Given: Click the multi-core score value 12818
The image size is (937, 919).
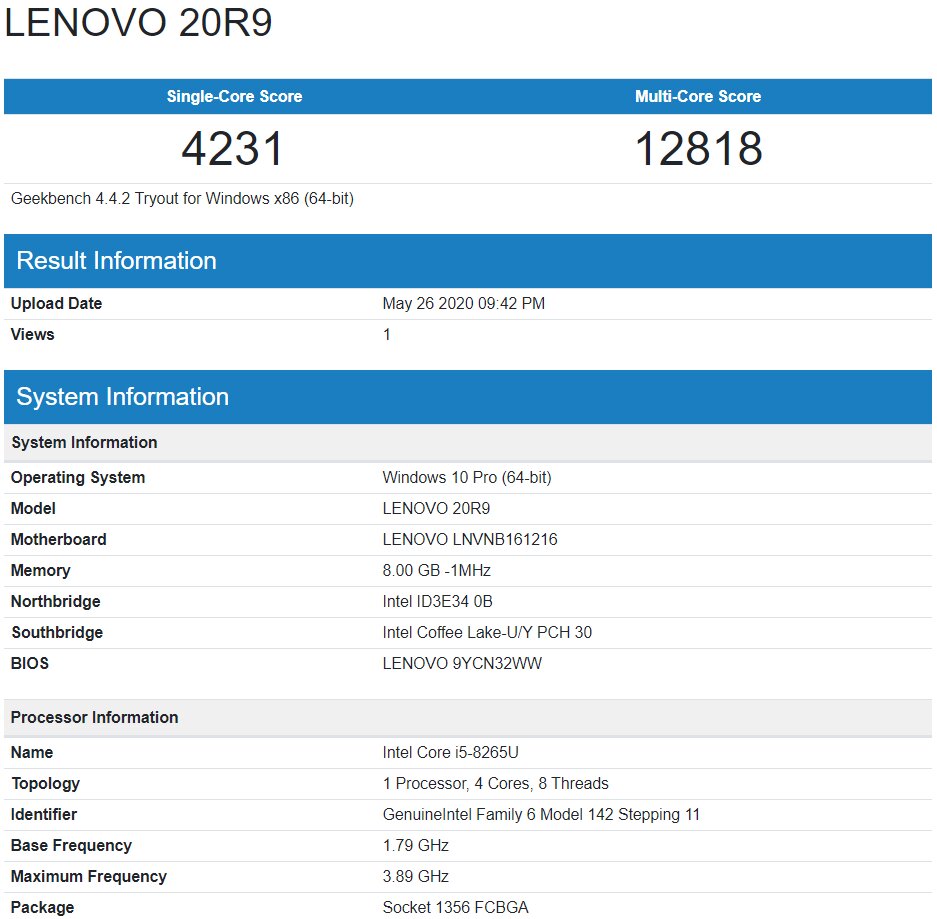Looking at the screenshot, I should pos(699,148).
